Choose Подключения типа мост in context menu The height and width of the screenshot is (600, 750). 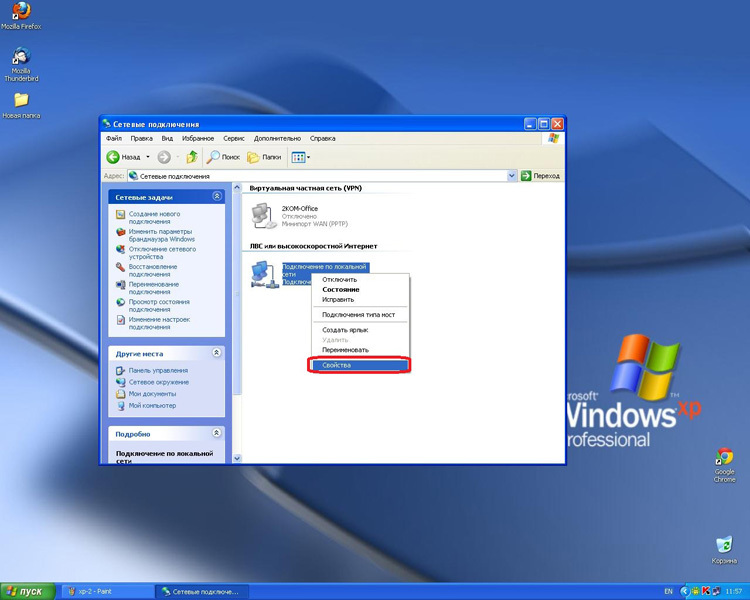pos(360,315)
